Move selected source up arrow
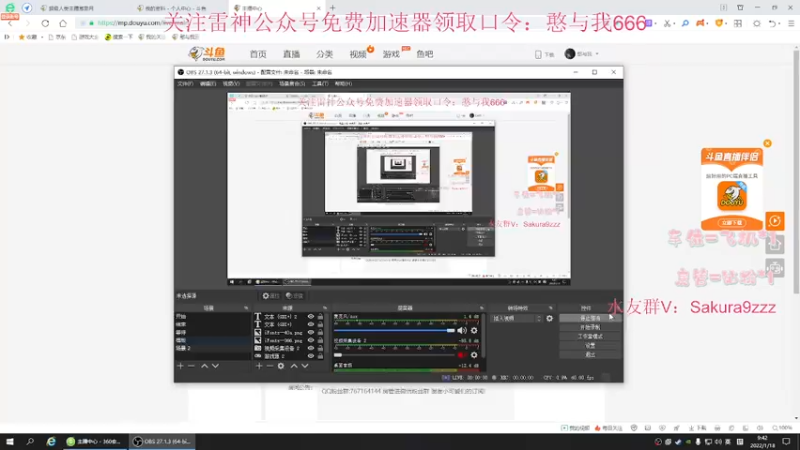This screenshot has width=800, height=450. tap(294, 366)
